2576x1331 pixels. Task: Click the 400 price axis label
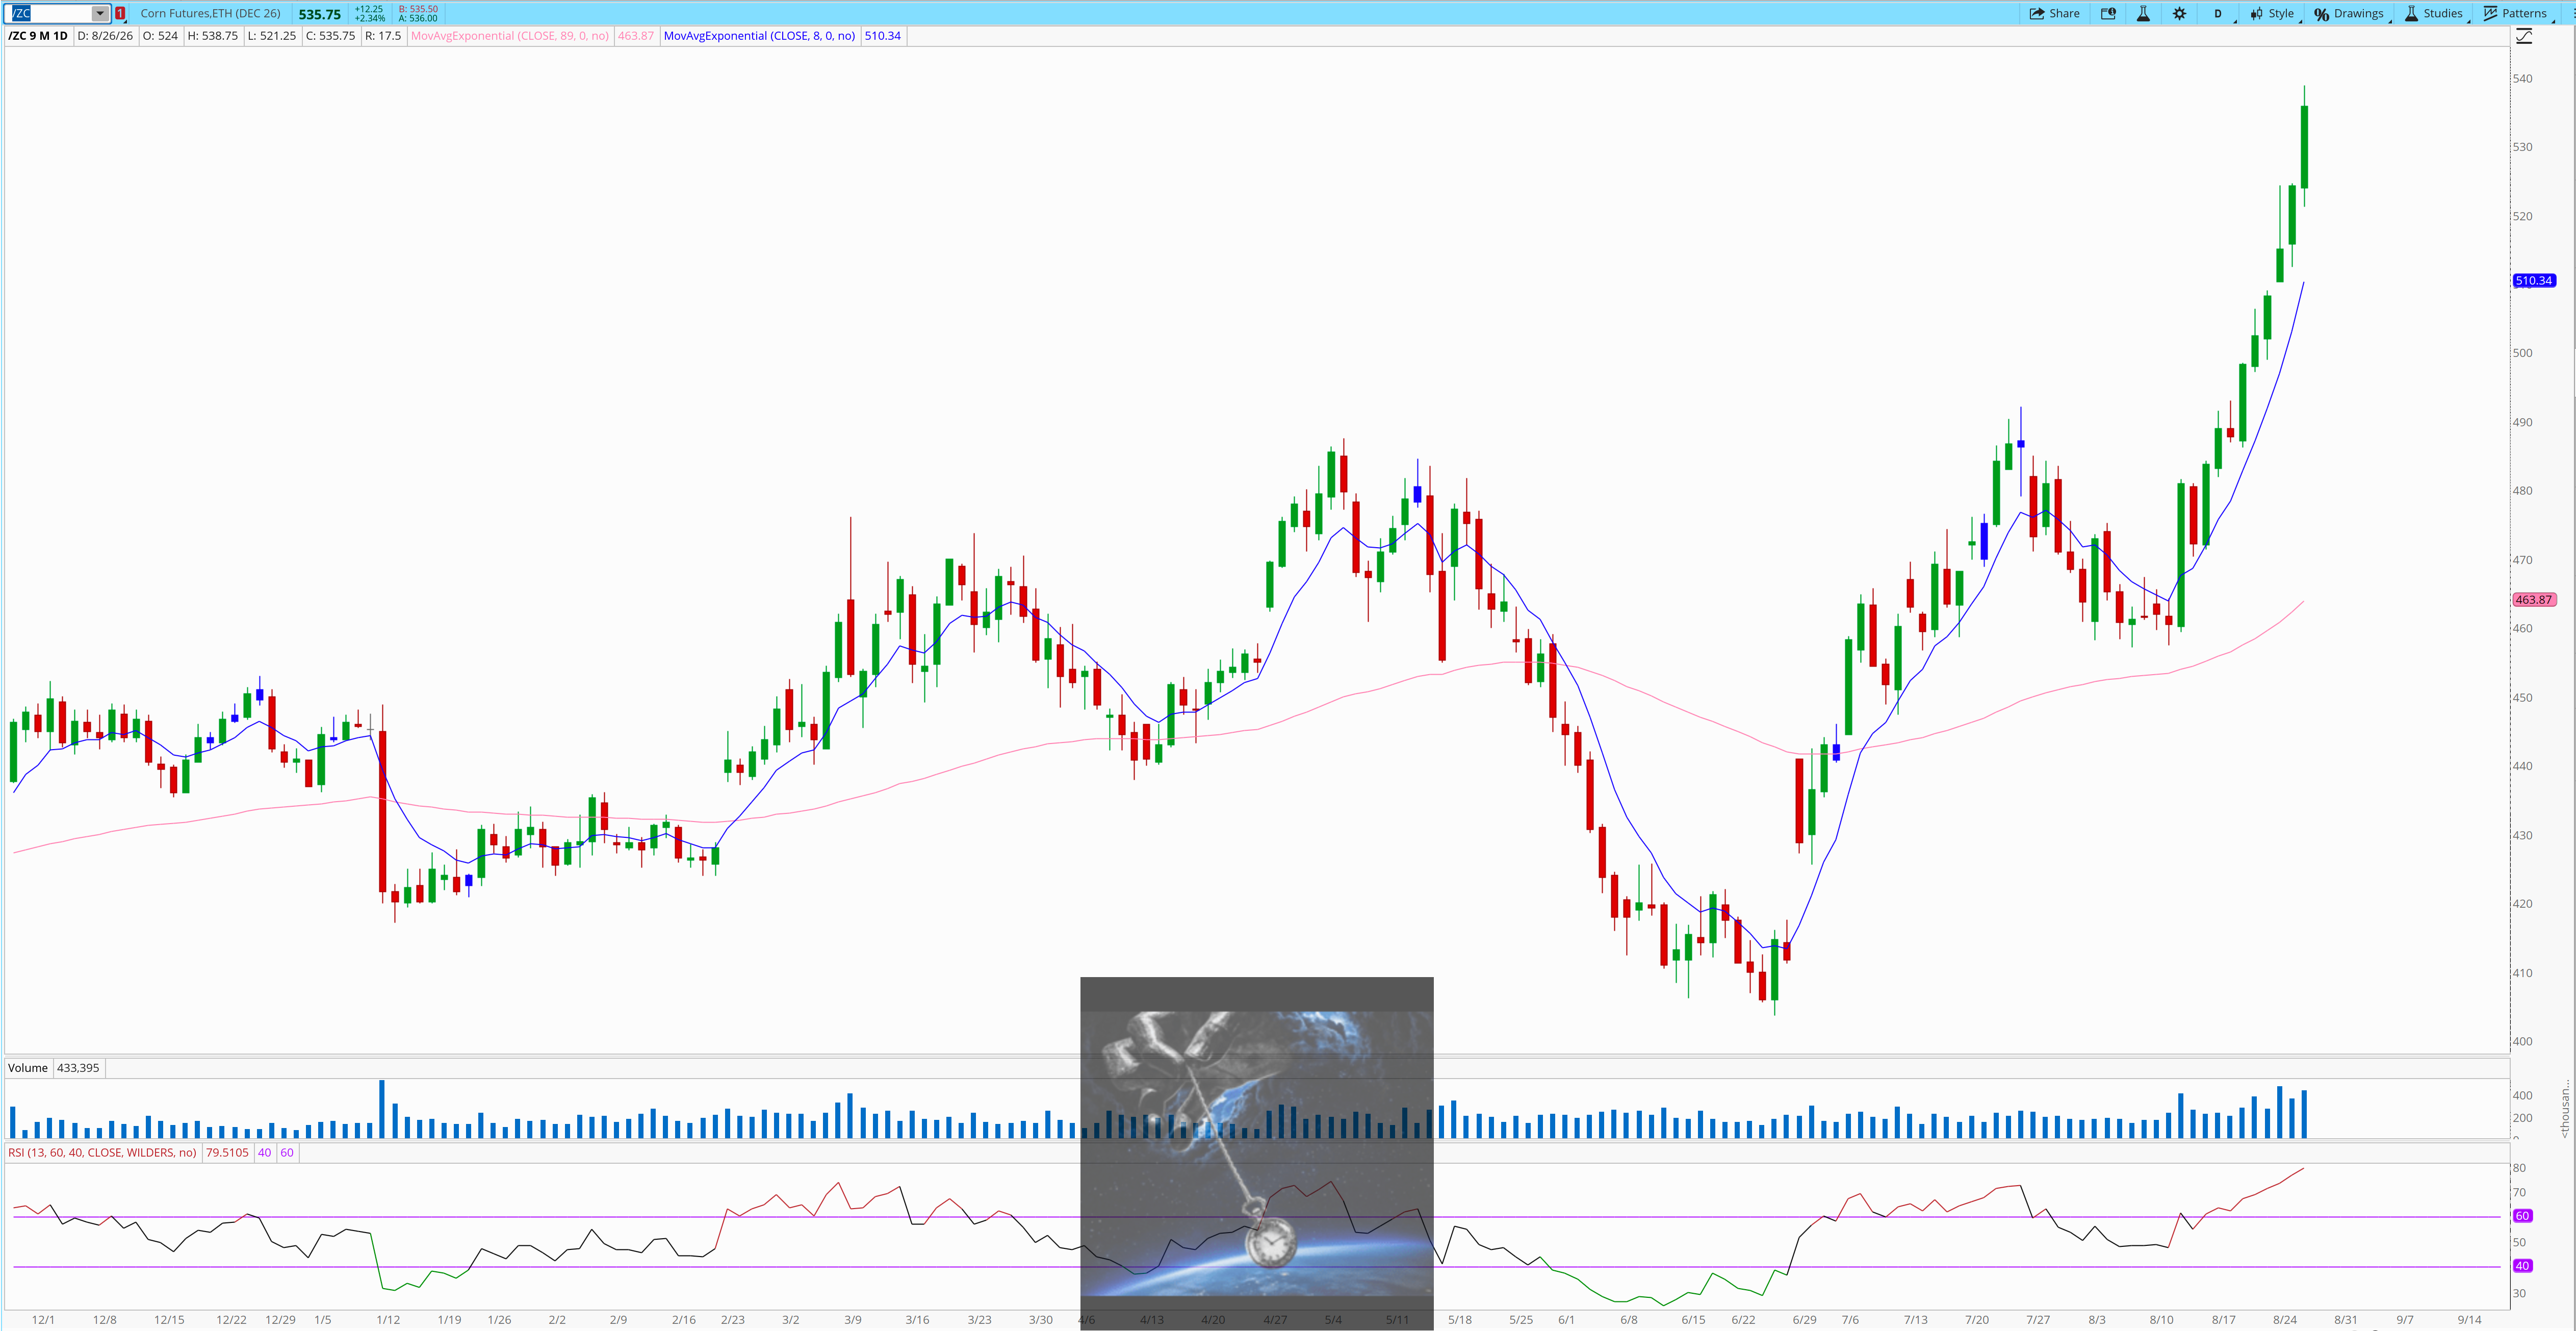[x=2523, y=1042]
